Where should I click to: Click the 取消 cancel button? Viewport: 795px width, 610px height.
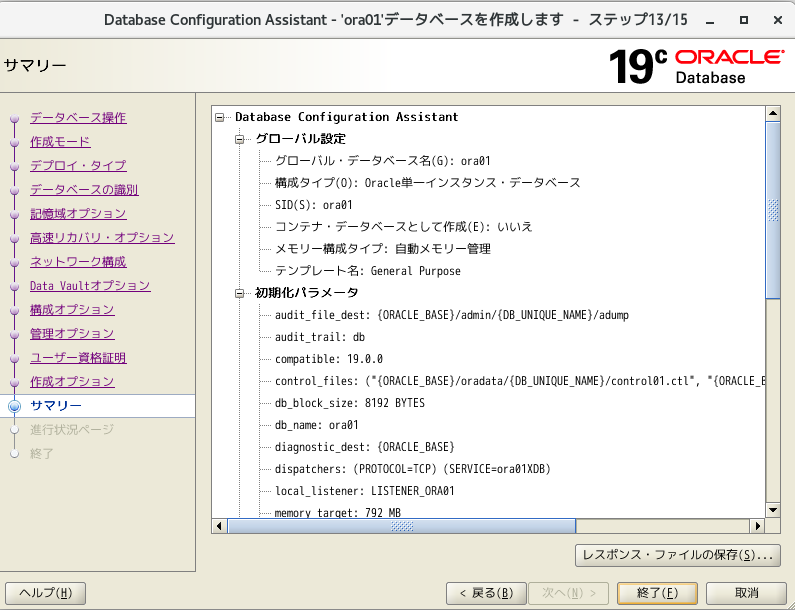[746, 593]
